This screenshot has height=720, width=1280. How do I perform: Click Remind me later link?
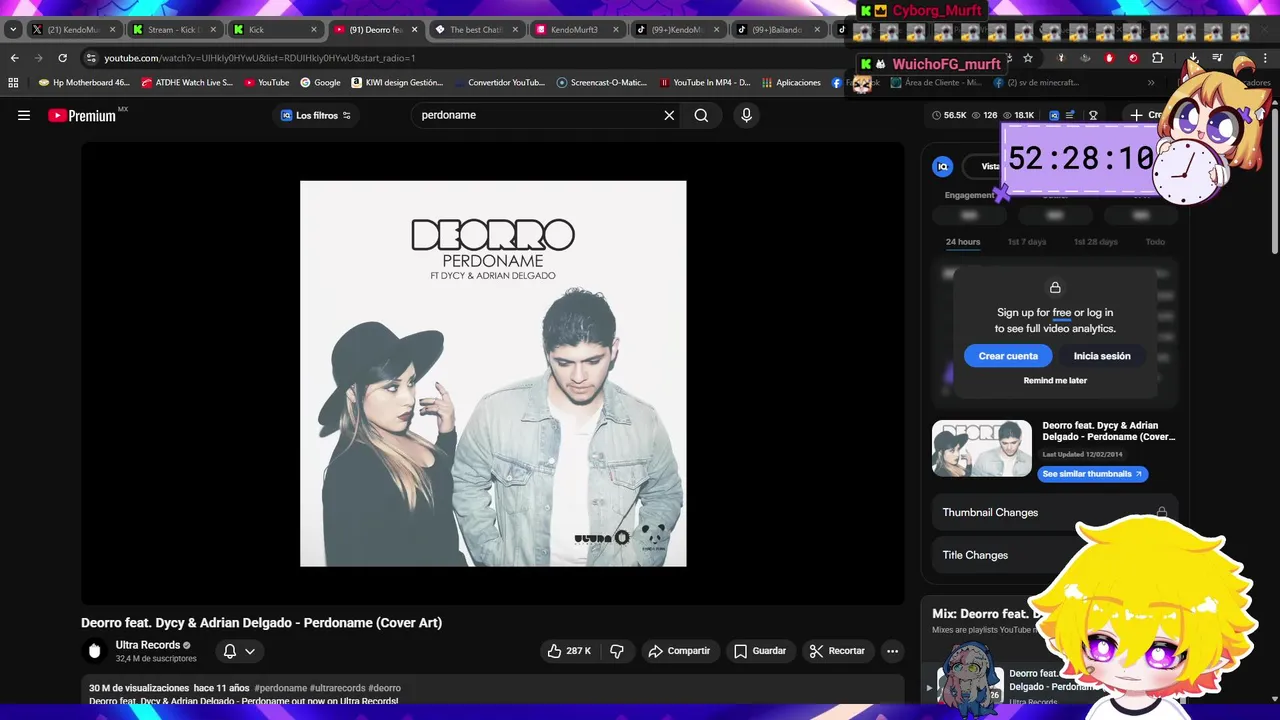pyautogui.click(x=1055, y=381)
